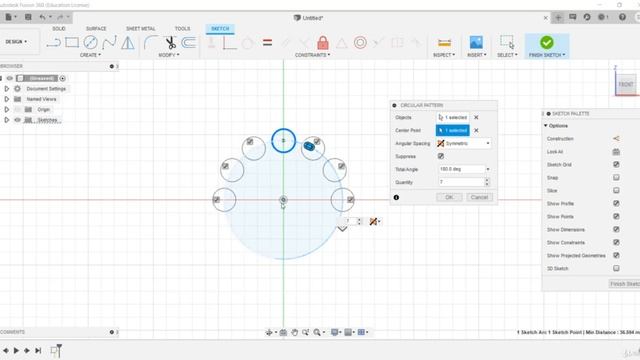Image resolution: width=640 pixels, height=360 pixels.
Task: Toggle the Show Constraints checkbox
Action: coord(616,242)
